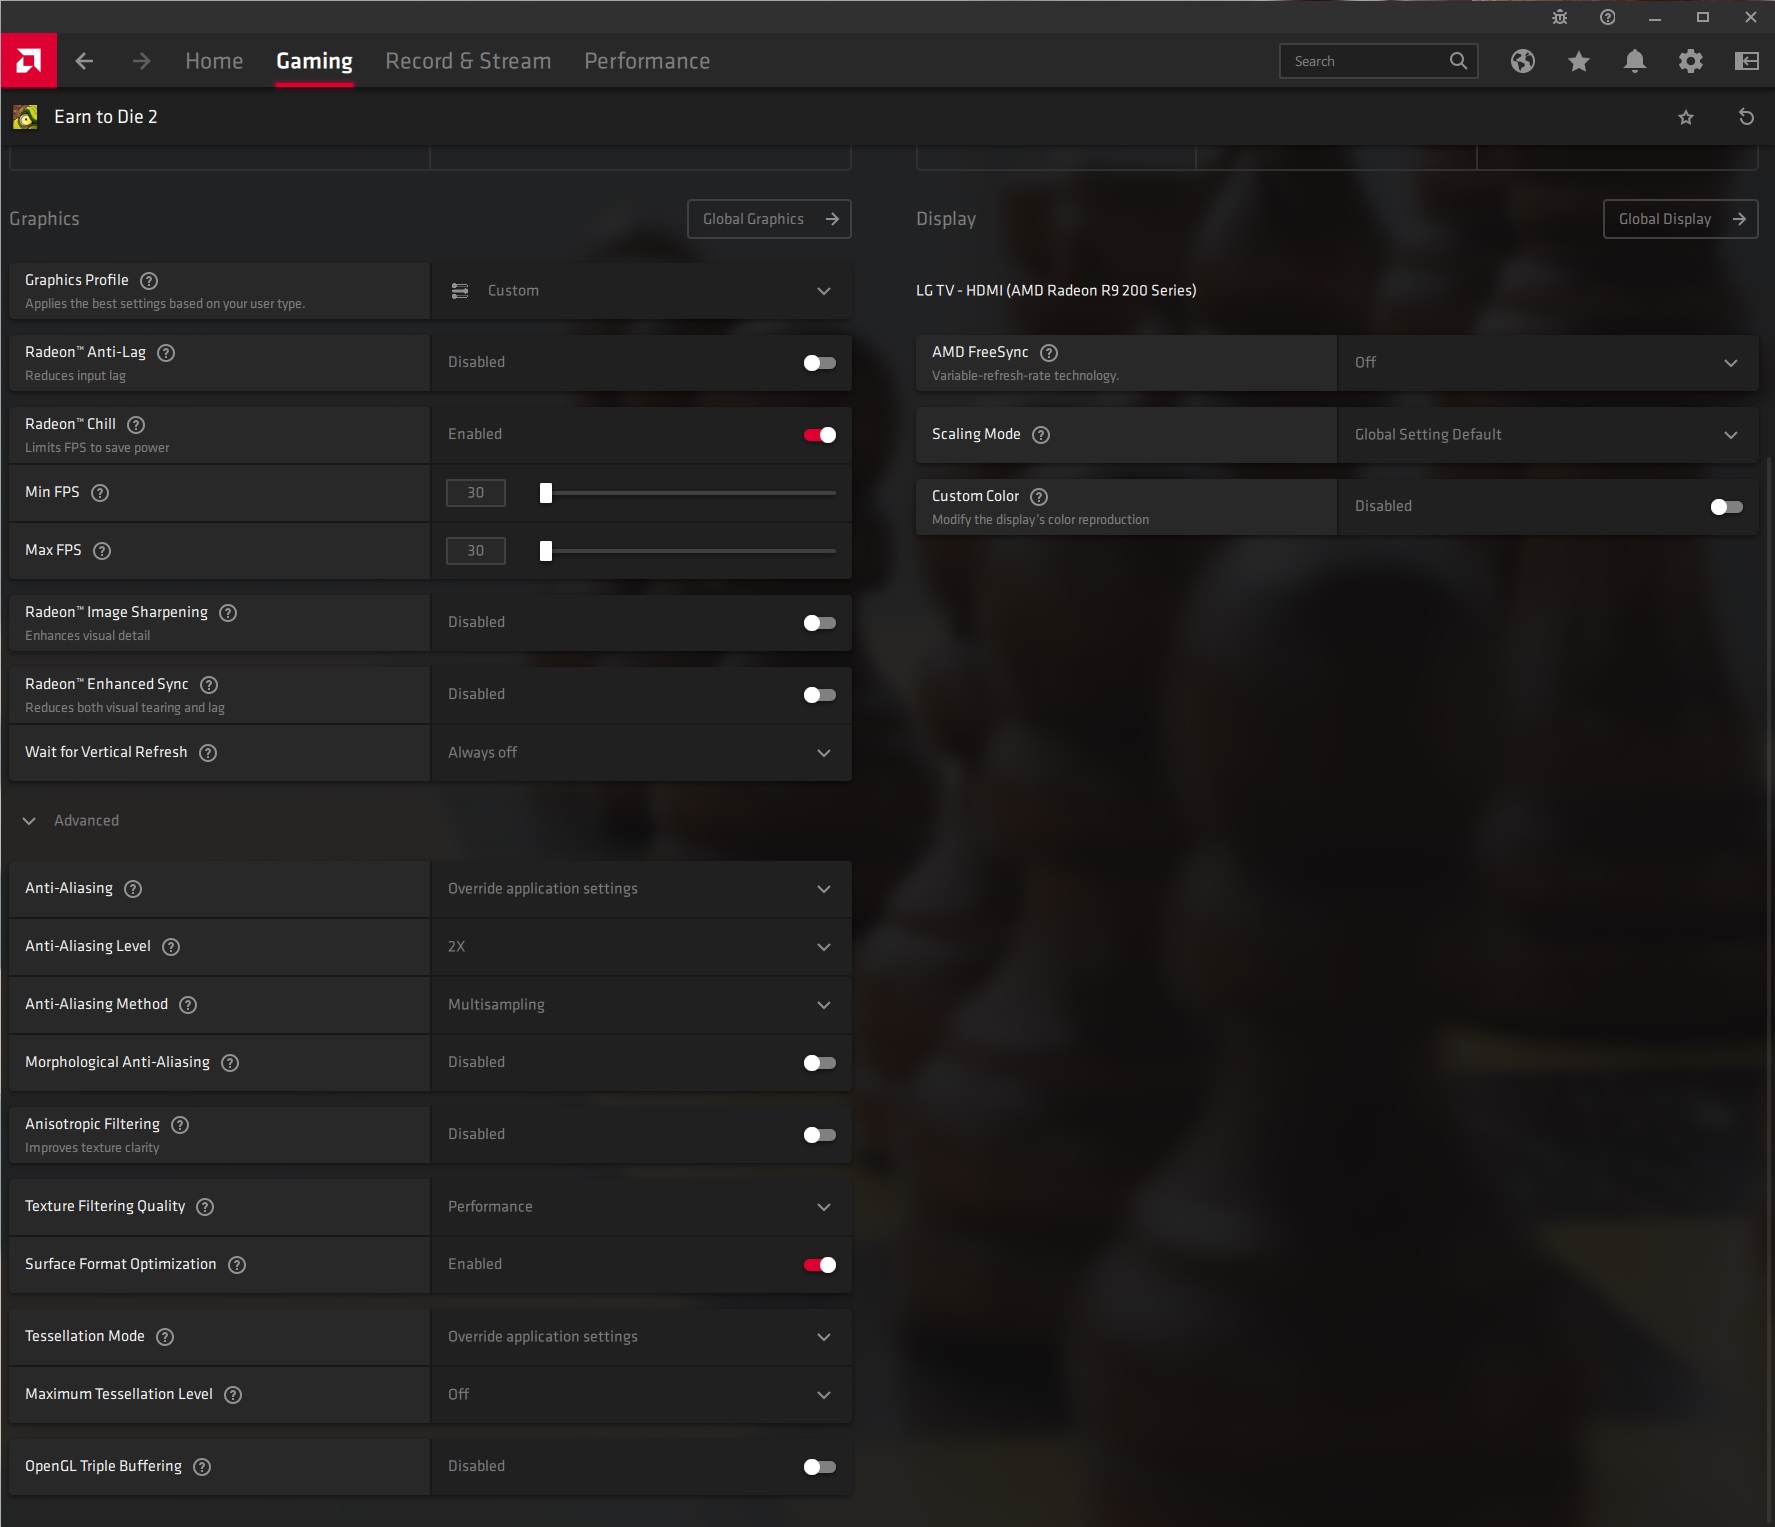Open the Anti-Aliasing Level dropdown
This screenshot has height=1527, width=1775.
tap(641, 947)
